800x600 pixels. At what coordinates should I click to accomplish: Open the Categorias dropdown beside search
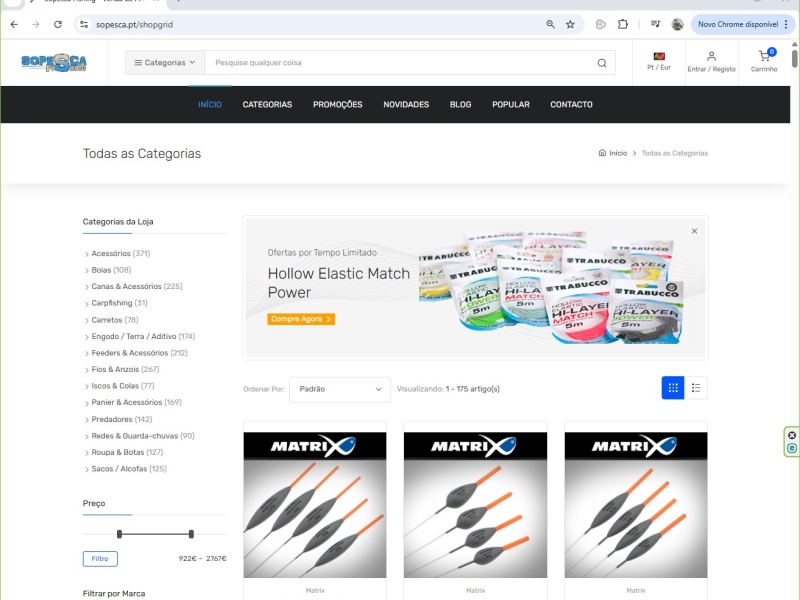click(165, 63)
